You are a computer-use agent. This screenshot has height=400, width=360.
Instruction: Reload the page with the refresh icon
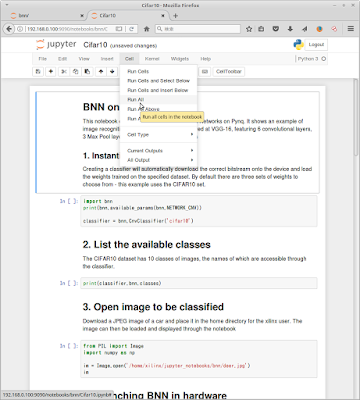(x=131, y=29)
